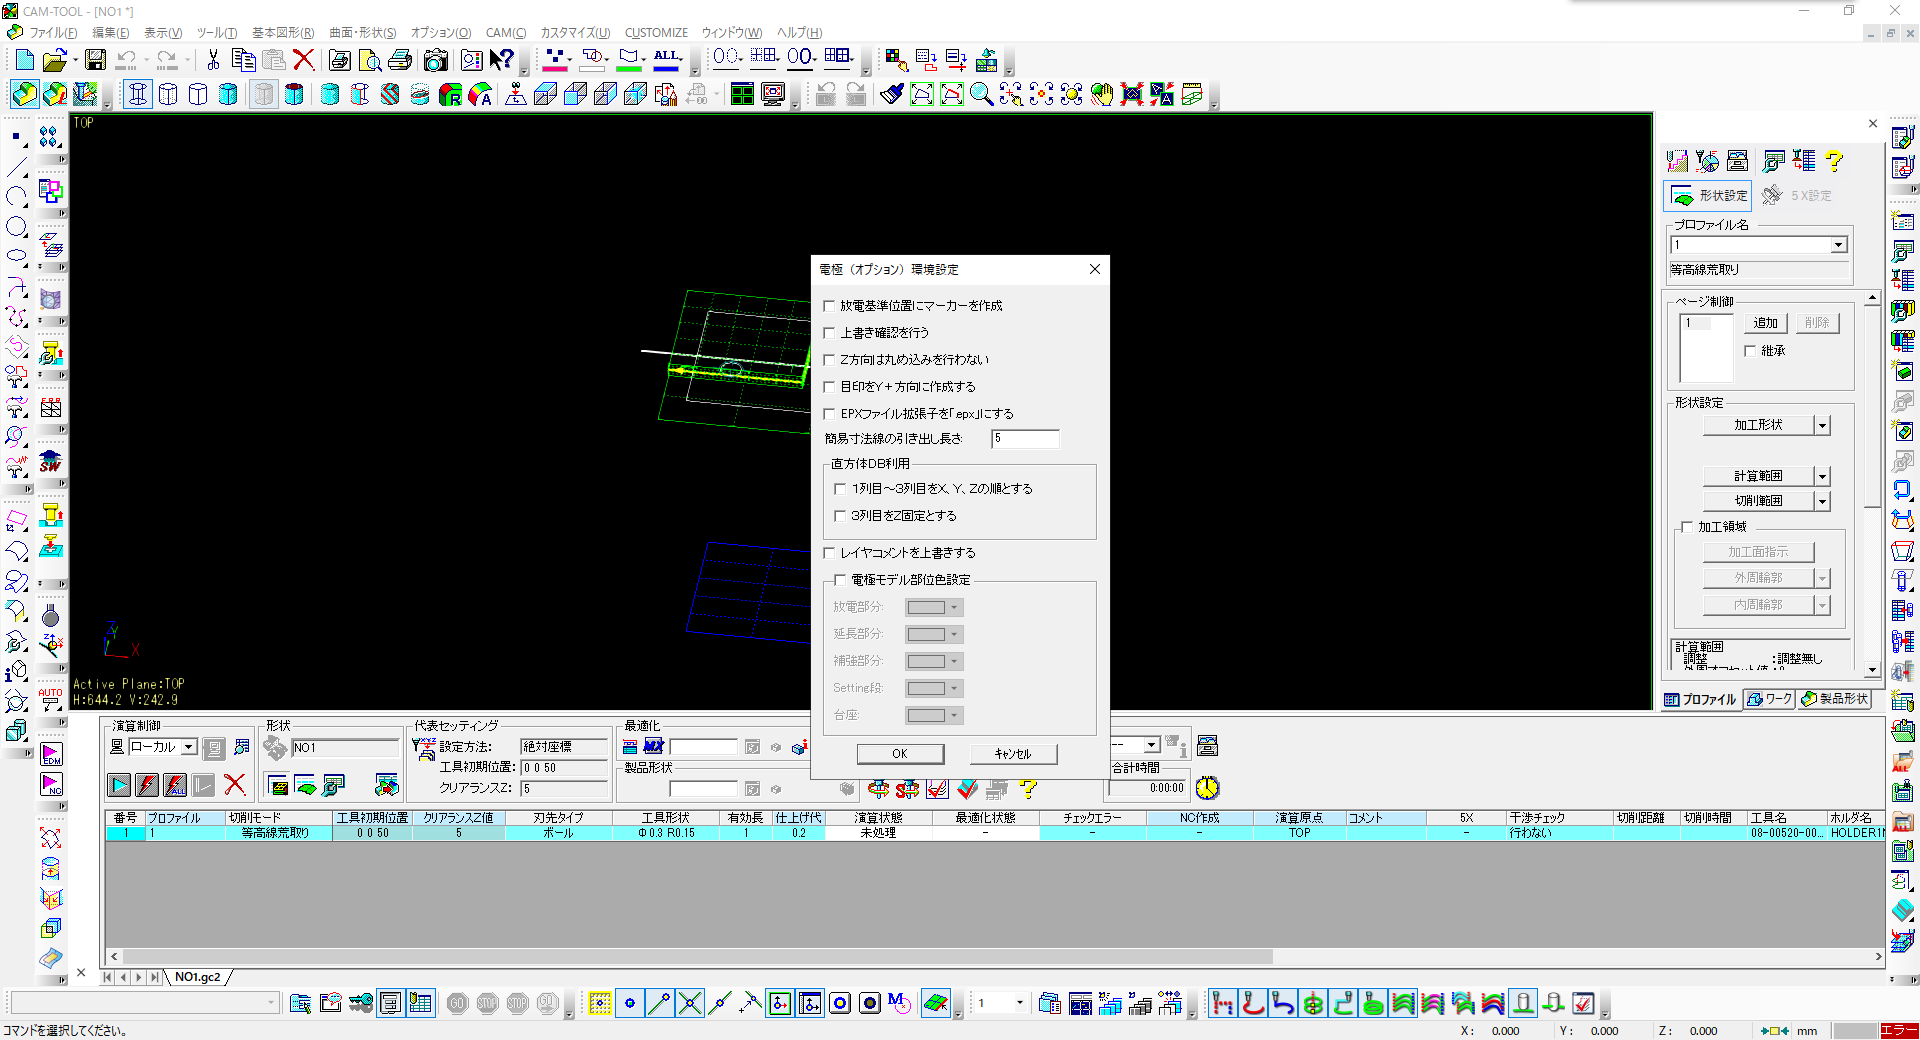1920x1040 pixels.
Task: Open the 放電部分 color dropdown
Action: [954, 608]
